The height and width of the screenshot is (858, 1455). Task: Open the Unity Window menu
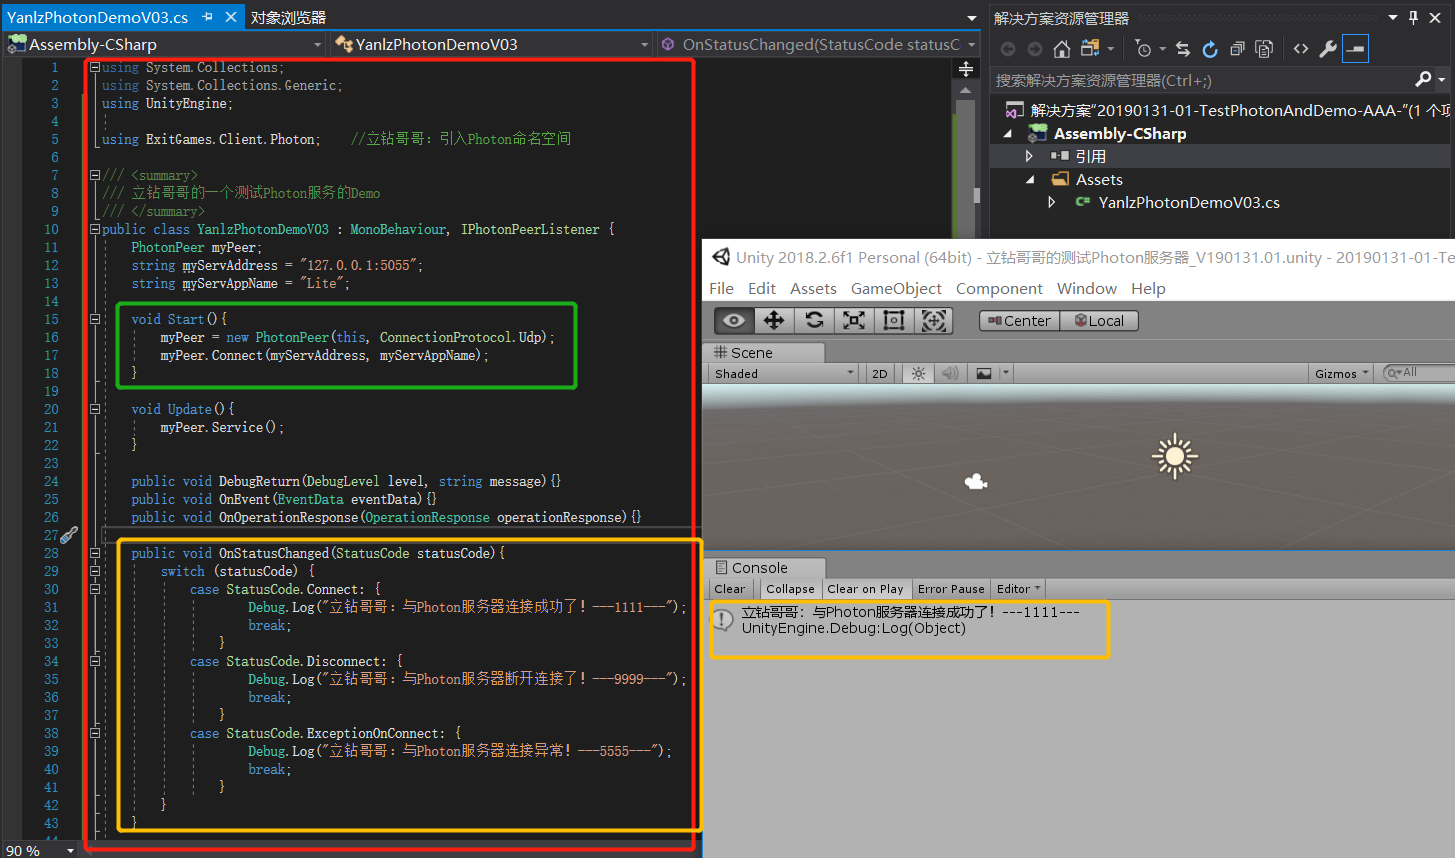(x=1087, y=288)
